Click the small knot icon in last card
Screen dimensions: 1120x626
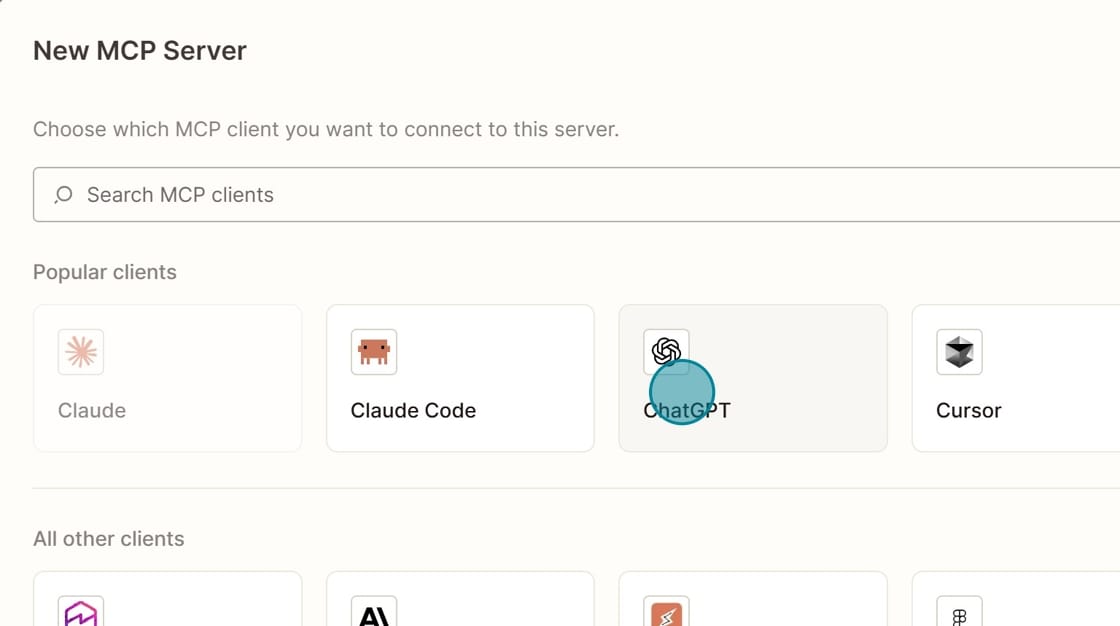[x=959, y=613]
